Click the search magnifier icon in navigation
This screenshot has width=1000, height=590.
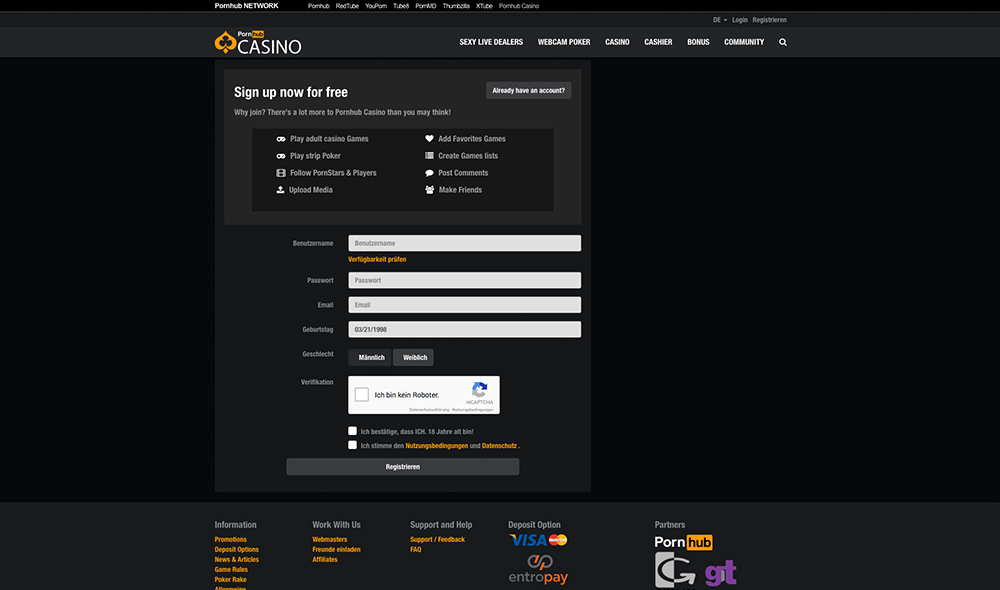tap(783, 43)
